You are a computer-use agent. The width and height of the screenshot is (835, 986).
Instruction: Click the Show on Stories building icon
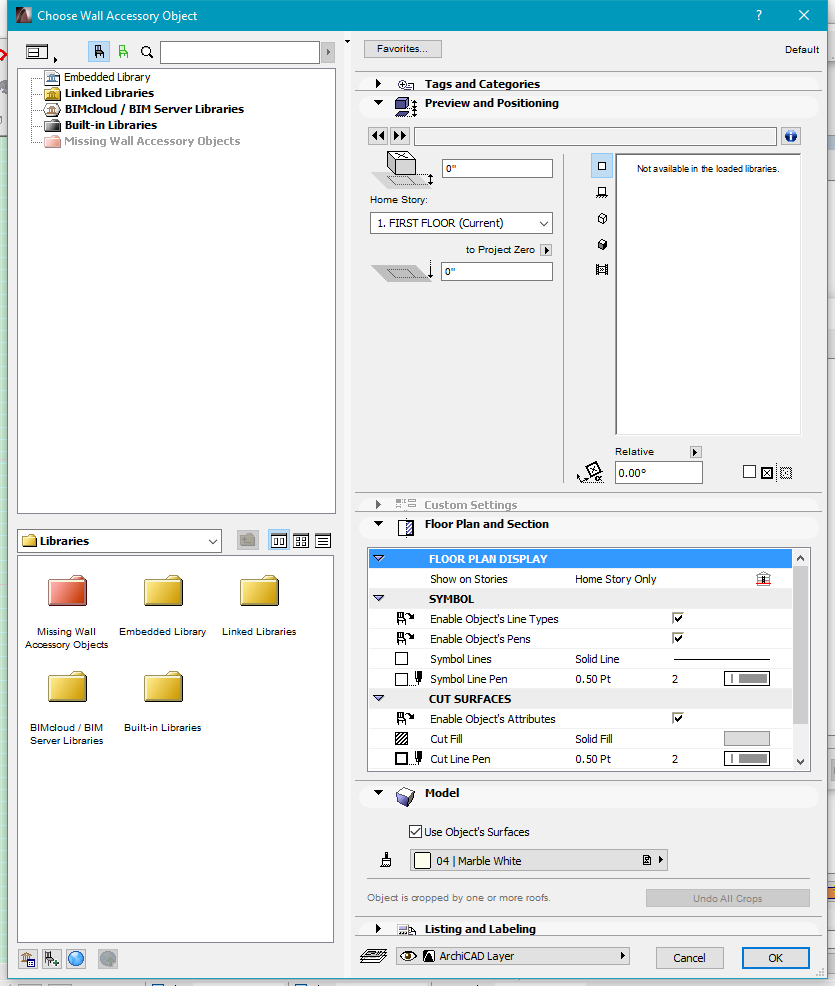[763, 579]
